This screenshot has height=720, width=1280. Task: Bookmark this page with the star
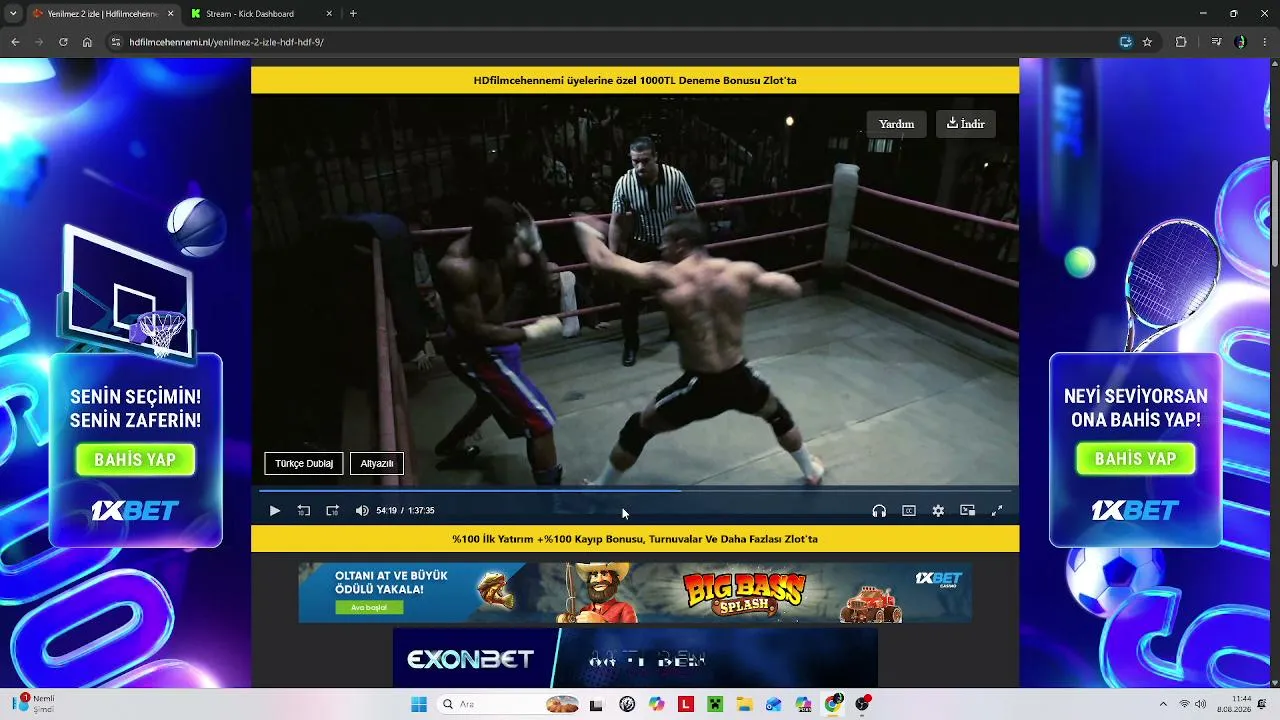click(1148, 42)
